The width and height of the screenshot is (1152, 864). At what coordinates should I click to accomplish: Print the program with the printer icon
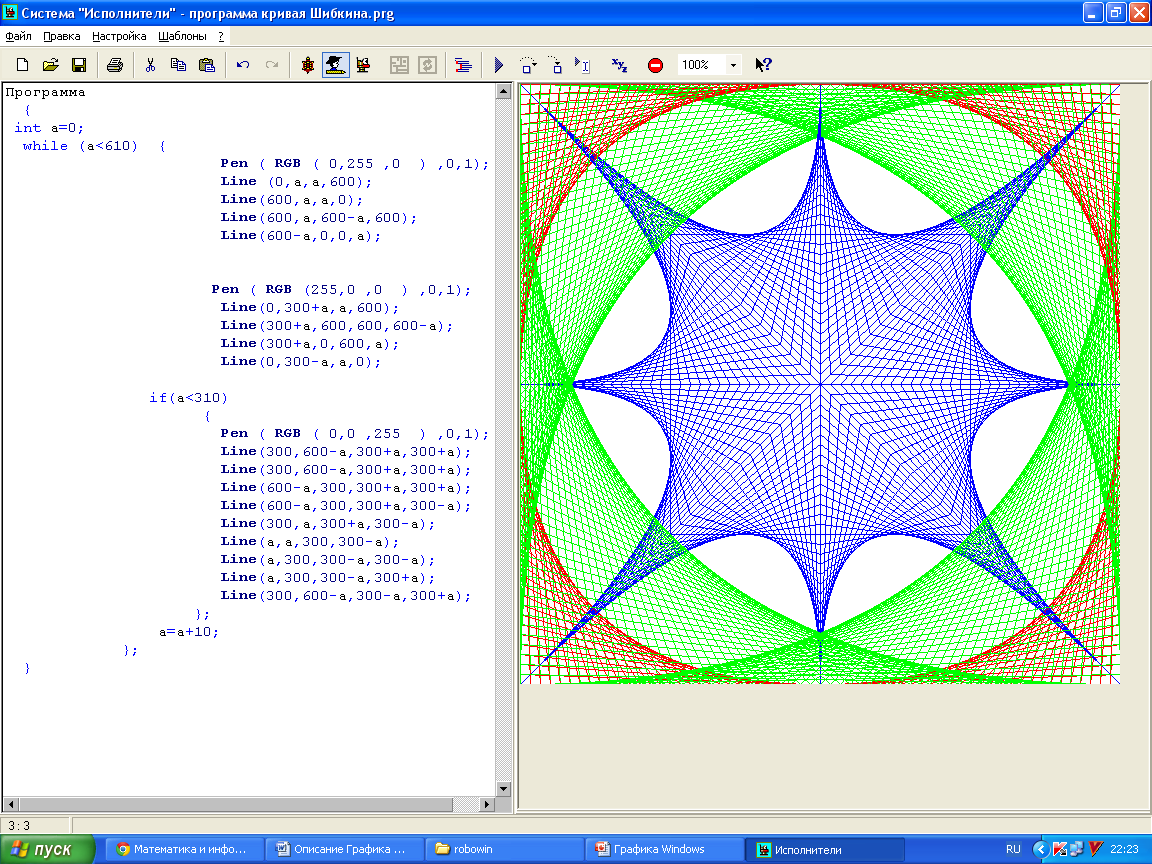coord(115,65)
